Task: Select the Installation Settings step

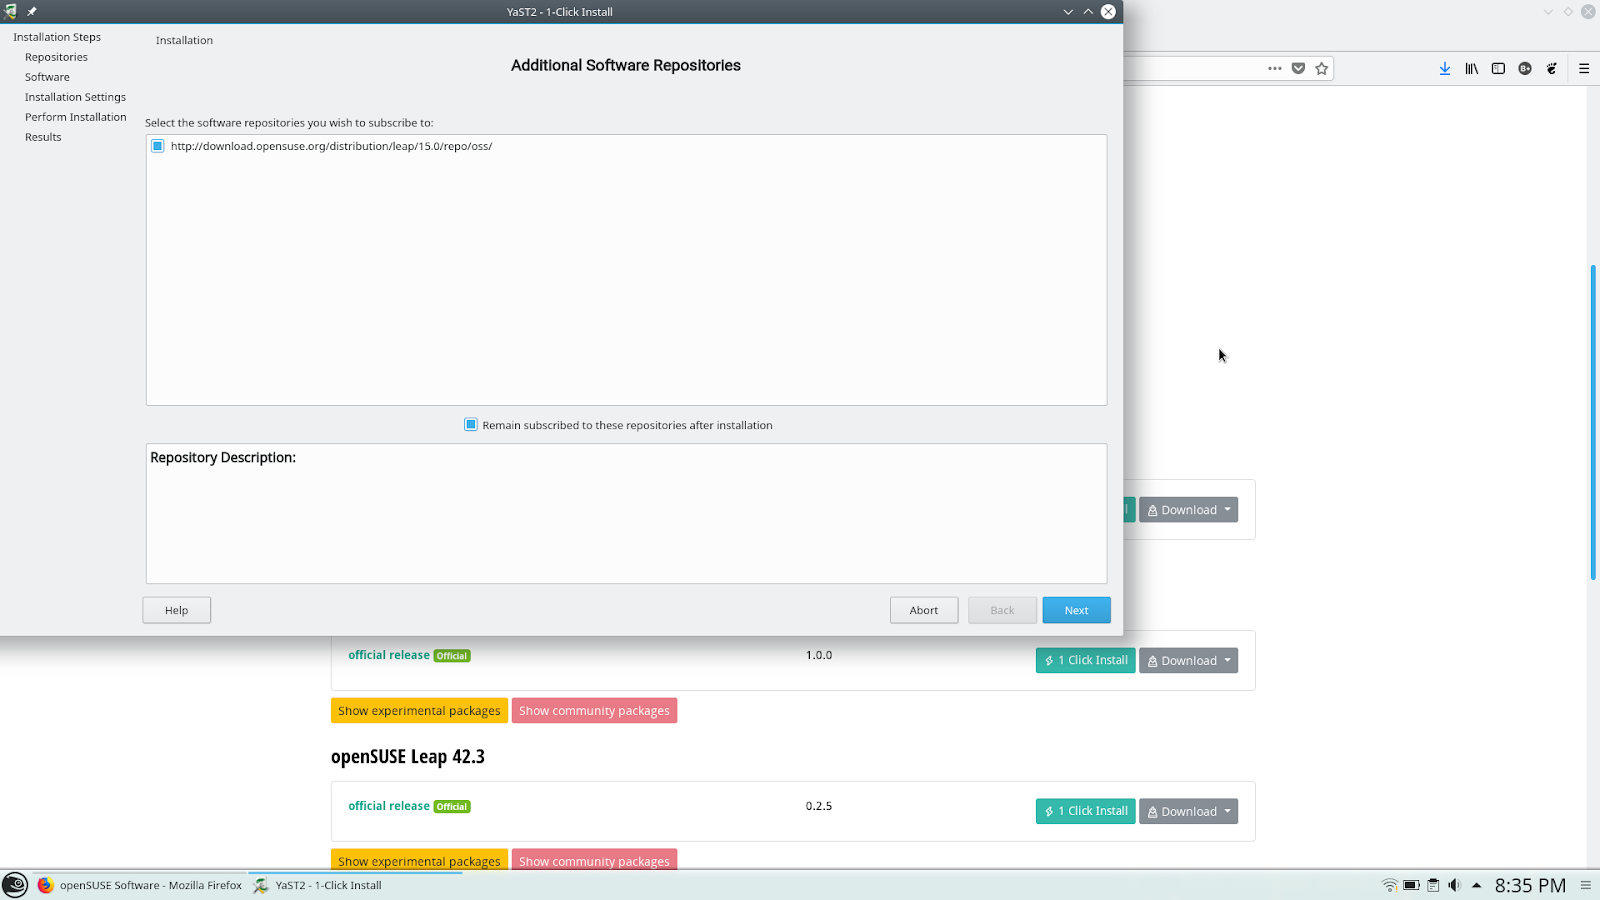Action: (75, 97)
